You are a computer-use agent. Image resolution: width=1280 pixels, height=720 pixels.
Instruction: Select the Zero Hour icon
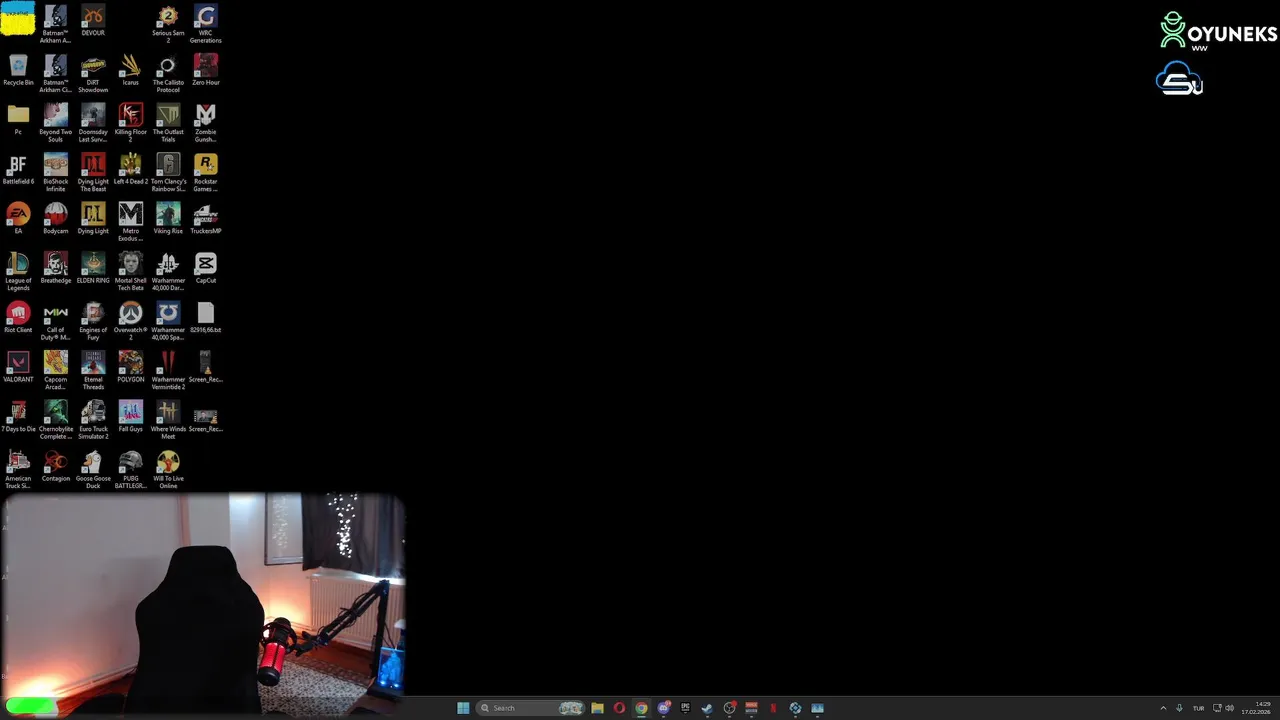205,70
